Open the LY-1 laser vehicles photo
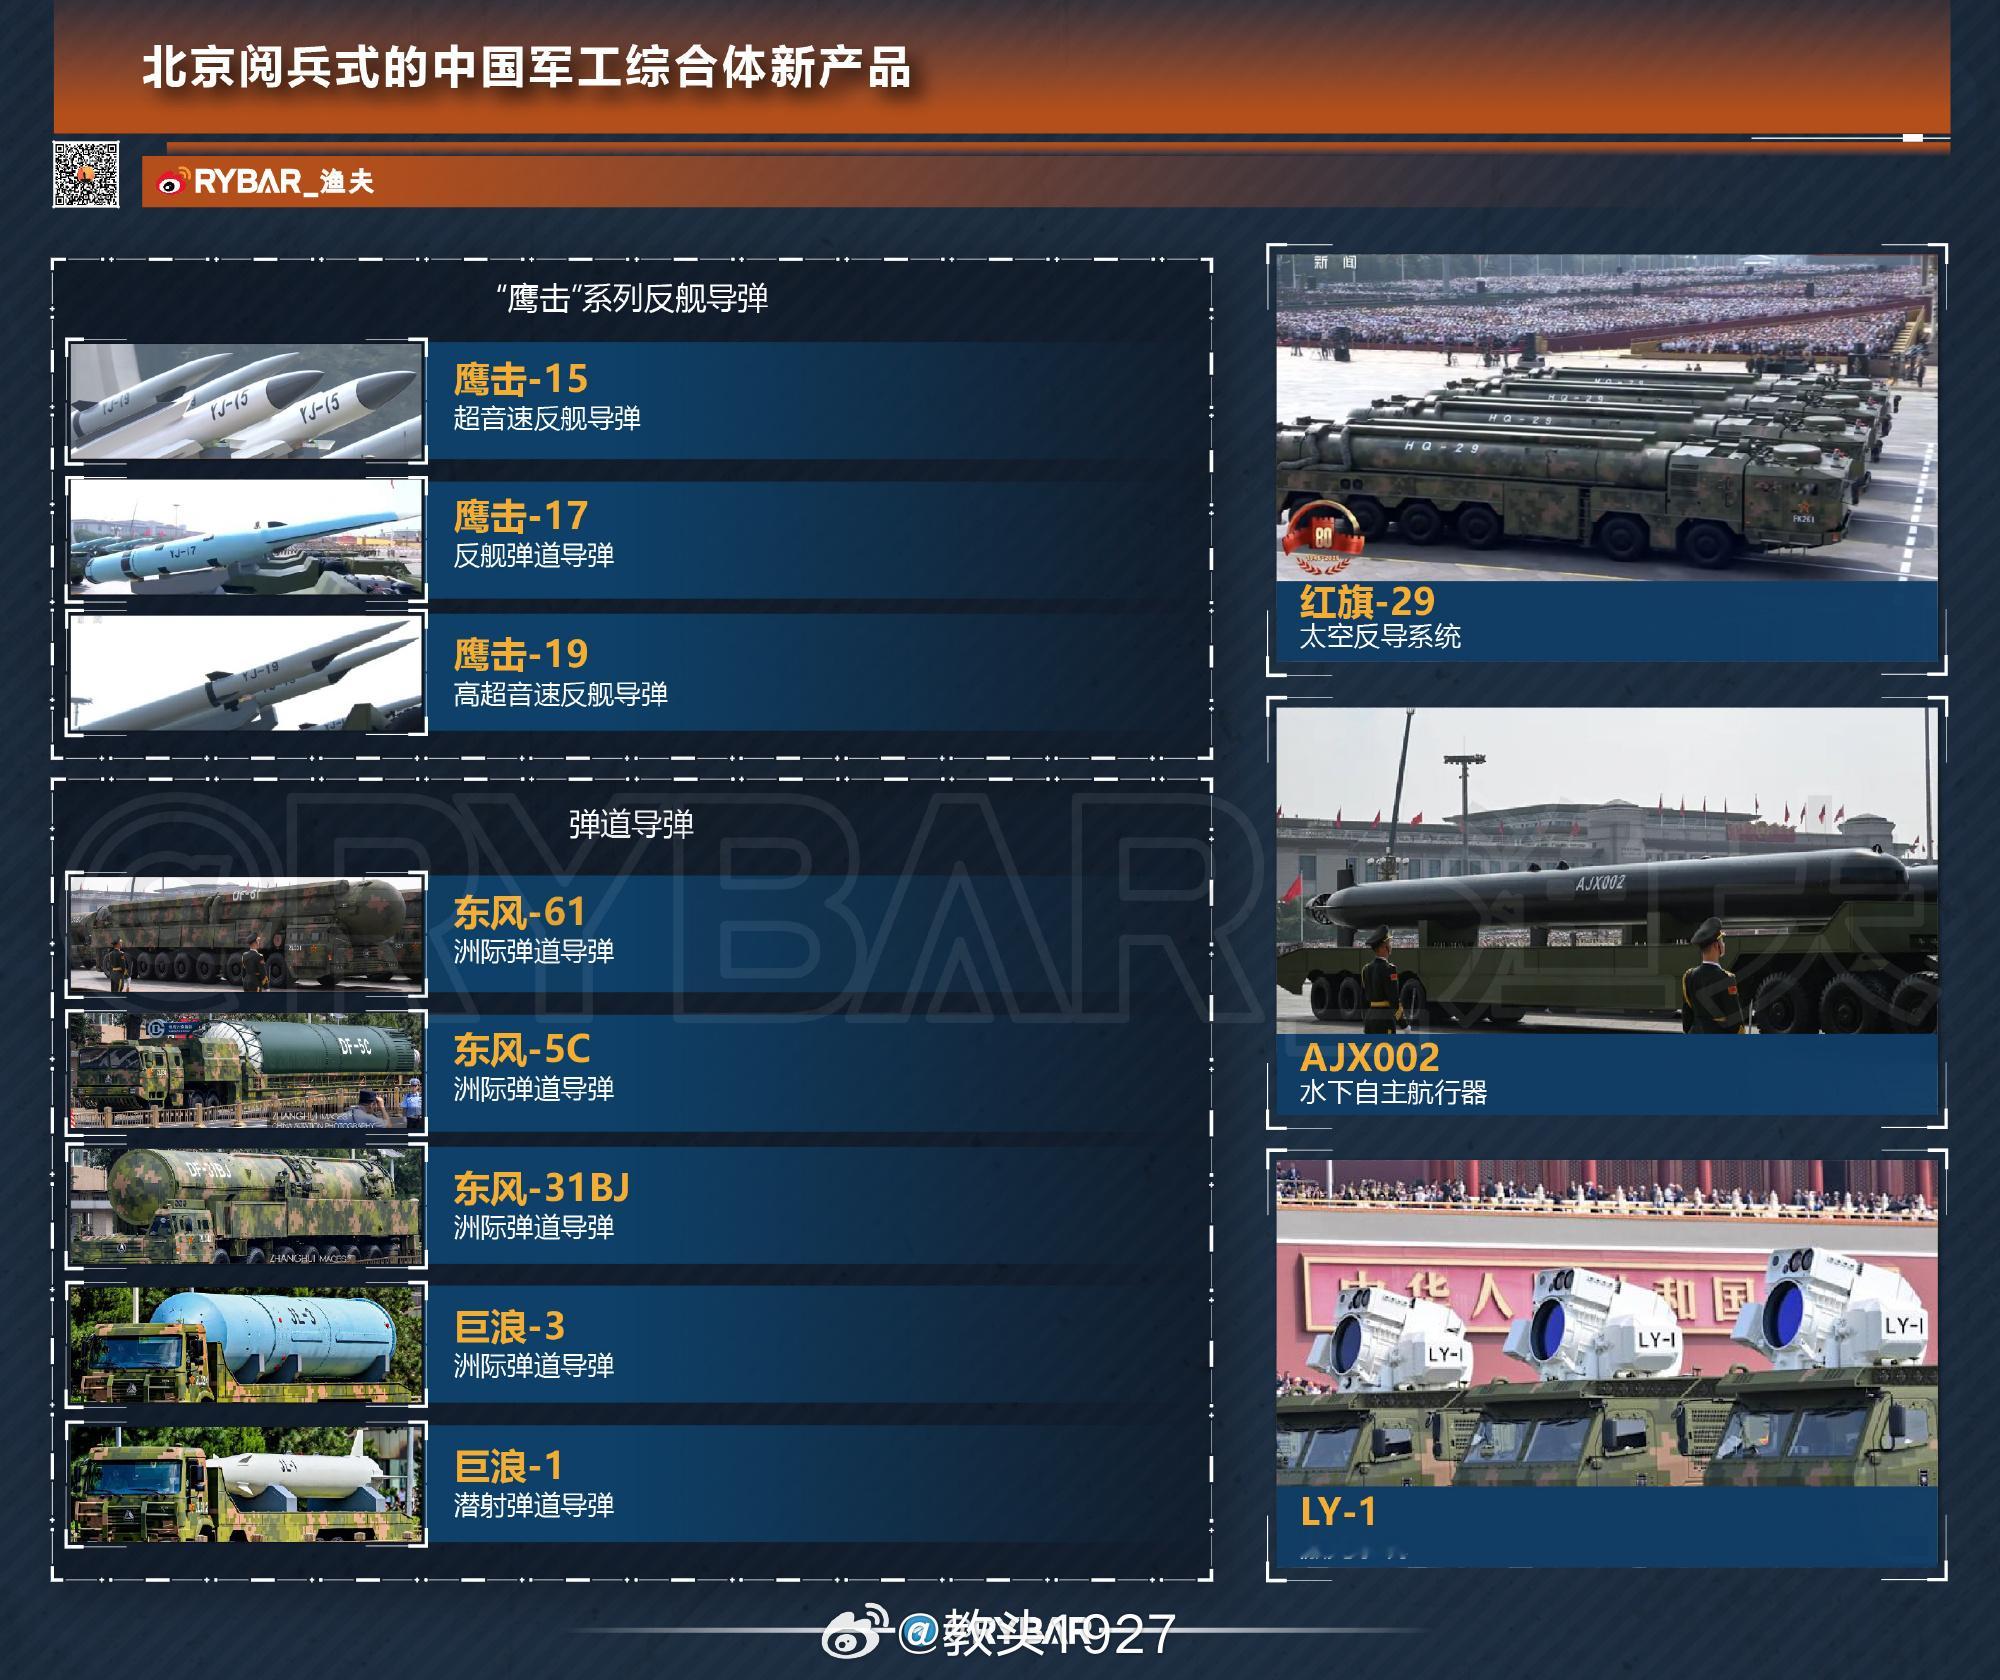This screenshot has height=1680, width=2000. click(1607, 1322)
